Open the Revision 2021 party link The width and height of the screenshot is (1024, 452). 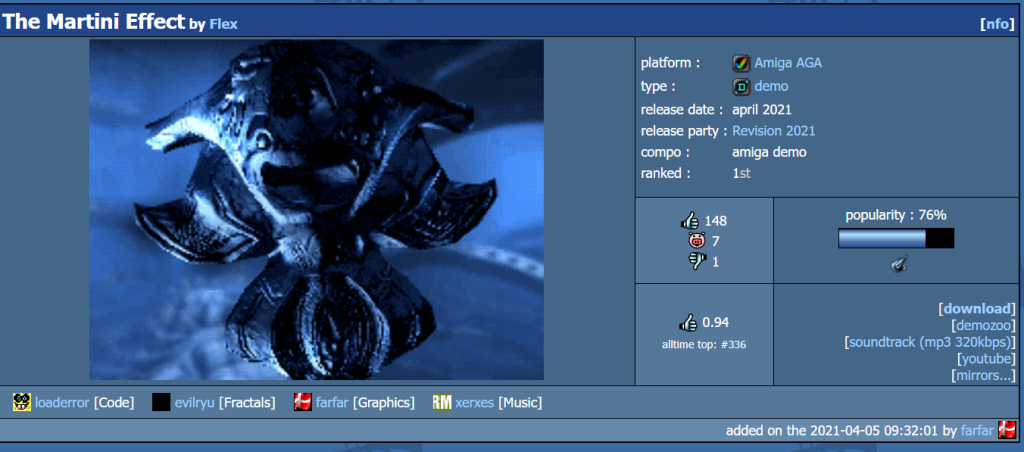(x=773, y=131)
